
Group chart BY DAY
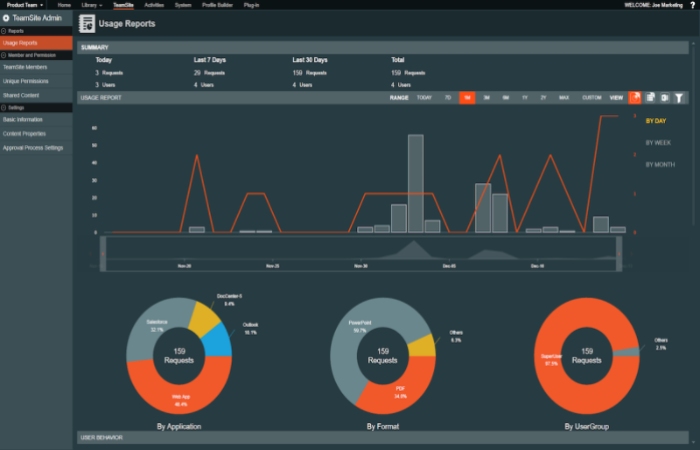pyautogui.click(x=656, y=121)
